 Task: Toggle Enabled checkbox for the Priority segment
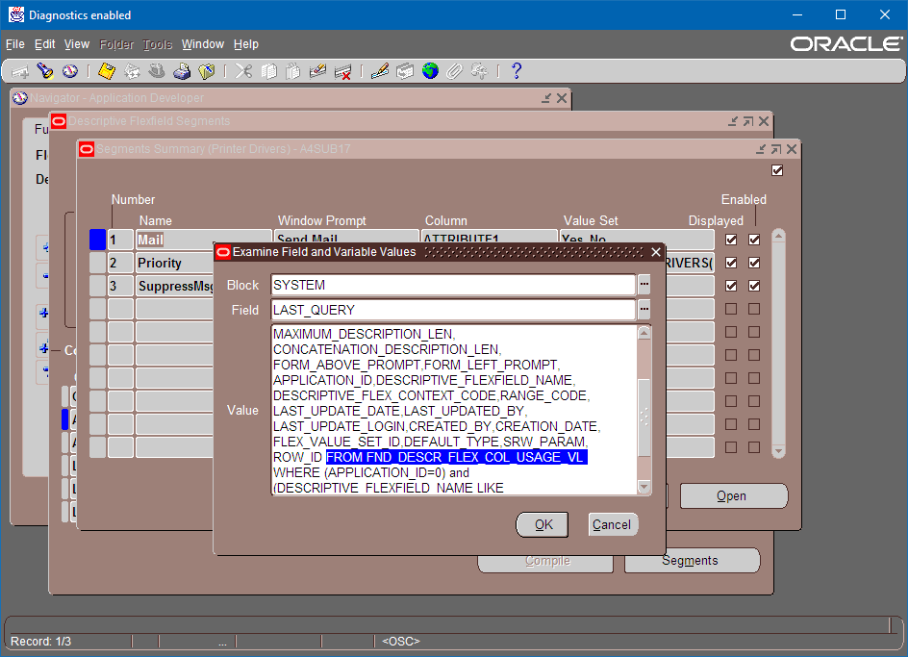[x=754, y=263]
